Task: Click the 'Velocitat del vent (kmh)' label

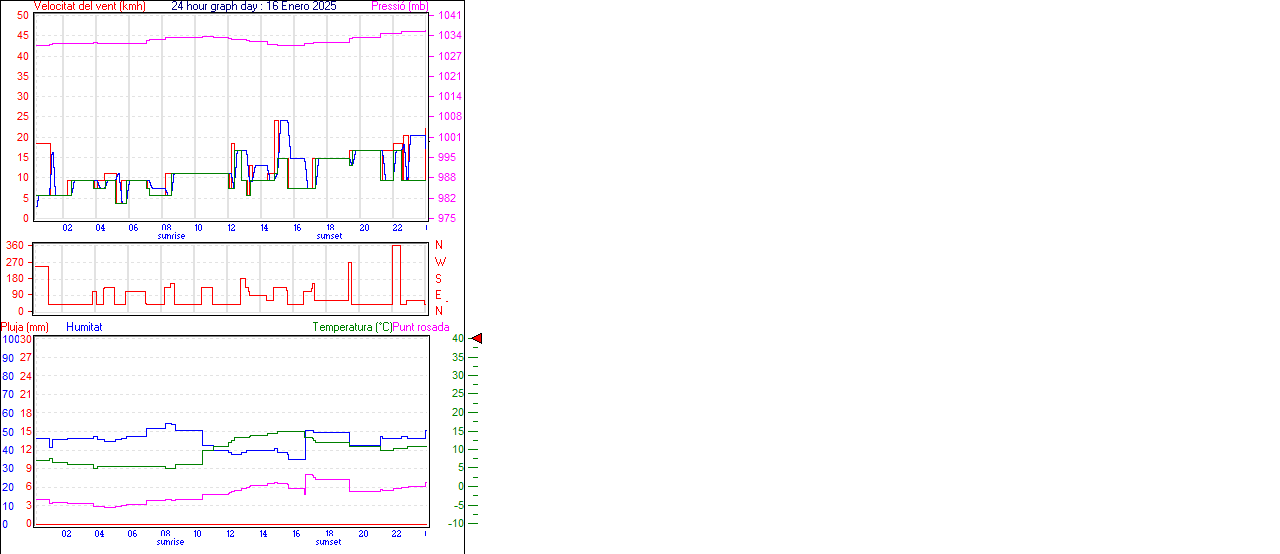Action: (89, 6)
